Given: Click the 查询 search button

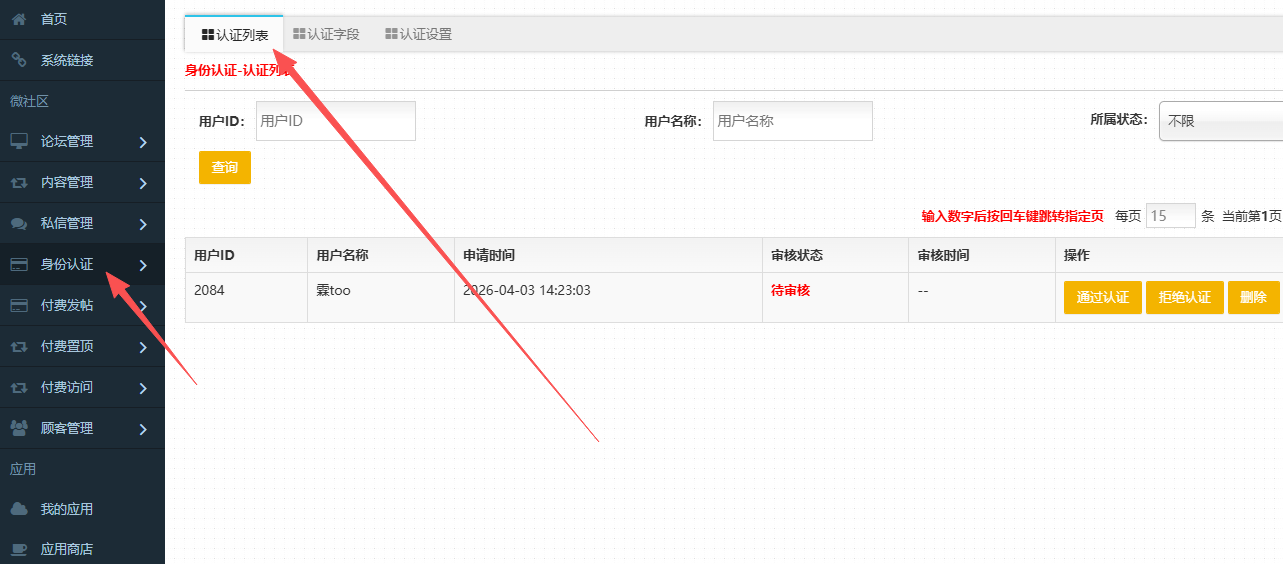Looking at the screenshot, I should tap(225, 168).
